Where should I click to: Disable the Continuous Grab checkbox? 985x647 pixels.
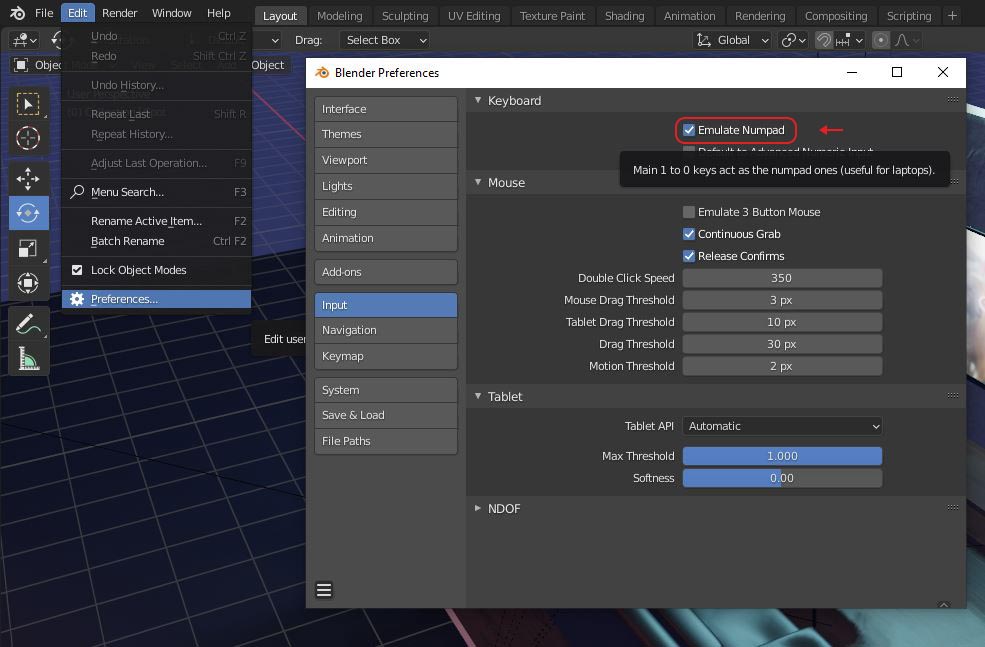pyautogui.click(x=688, y=233)
